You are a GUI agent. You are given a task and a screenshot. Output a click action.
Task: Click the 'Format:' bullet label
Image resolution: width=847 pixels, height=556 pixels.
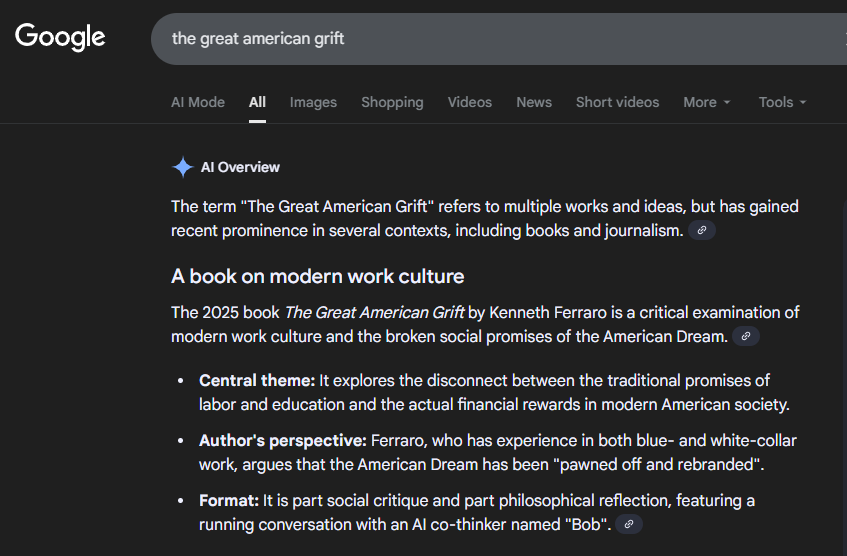point(229,500)
